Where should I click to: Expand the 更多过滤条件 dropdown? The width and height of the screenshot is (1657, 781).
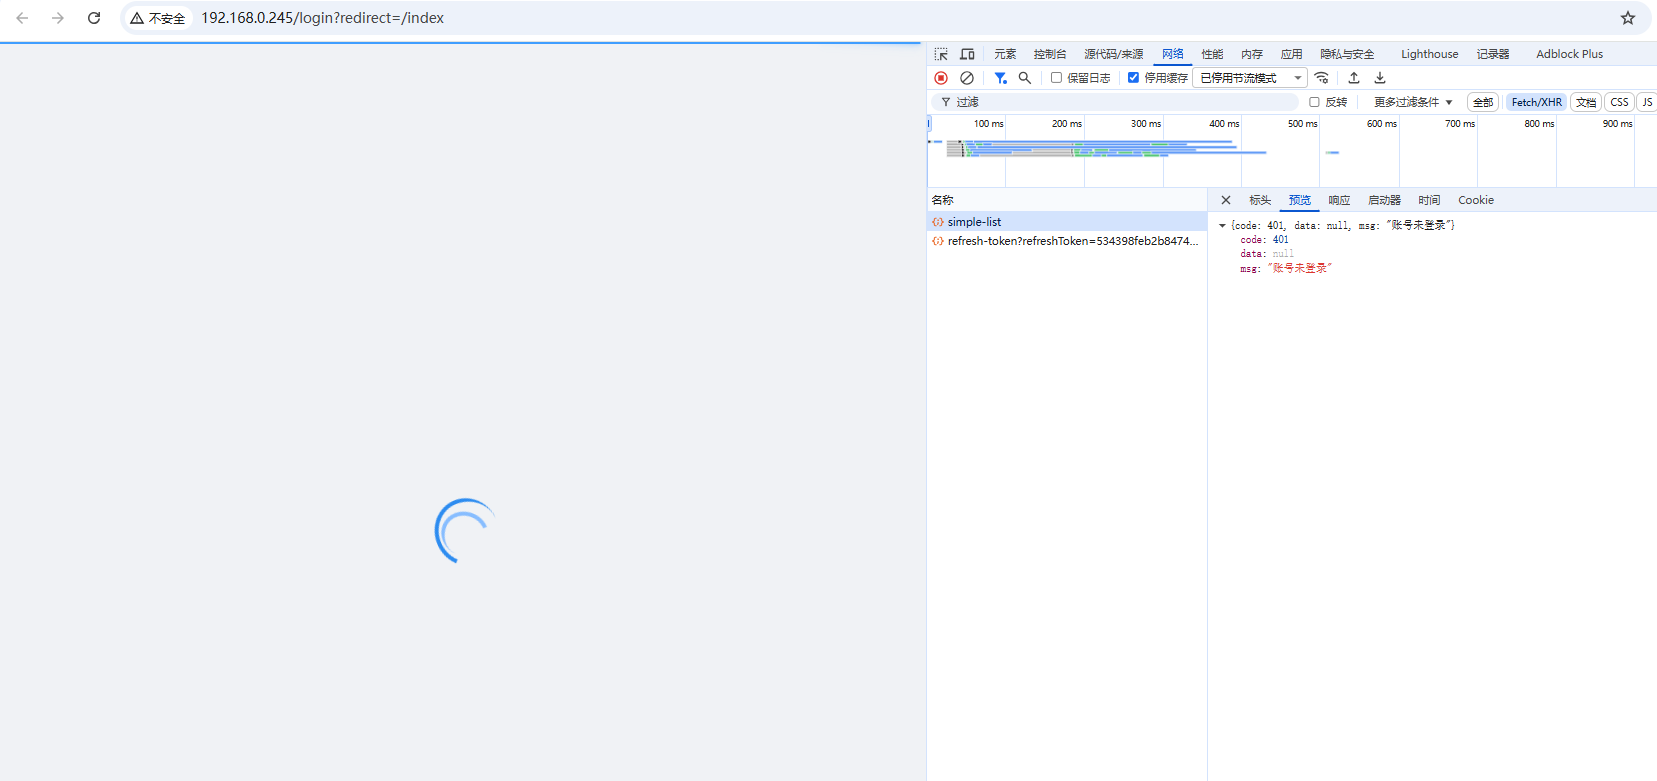coord(1412,102)
